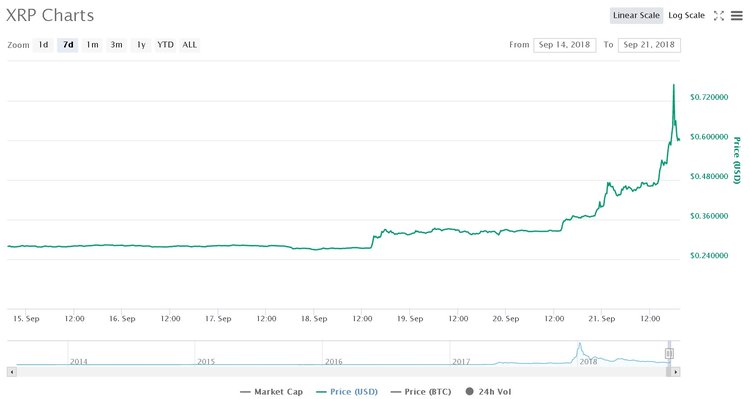750x399 pixels.
Task: Set zoom to 1m
Action: (x=92, y=44)
